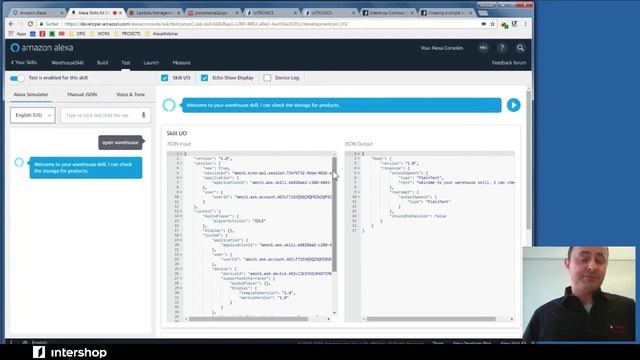640x360 pixels.
Task: Click the microphone icon in the utterance field
Action: [x=143, y=115]
